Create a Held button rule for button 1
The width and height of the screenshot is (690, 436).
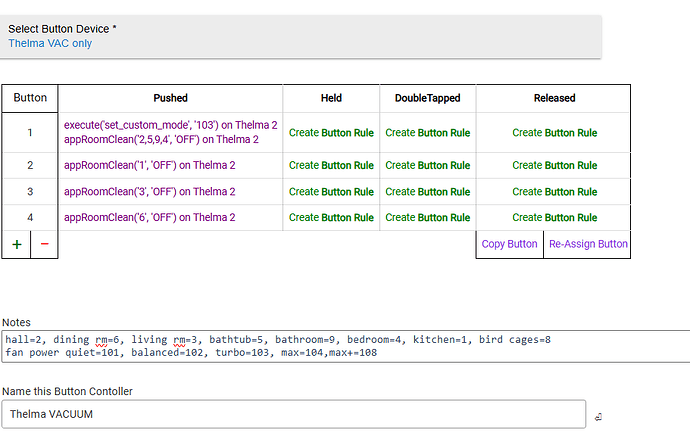pos(331,132)
